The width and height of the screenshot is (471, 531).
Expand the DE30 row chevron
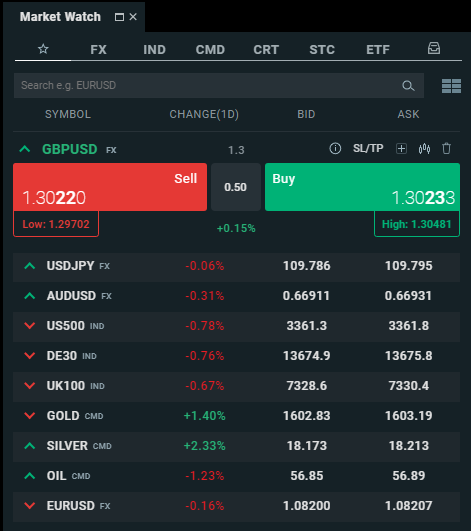[30, 356]
